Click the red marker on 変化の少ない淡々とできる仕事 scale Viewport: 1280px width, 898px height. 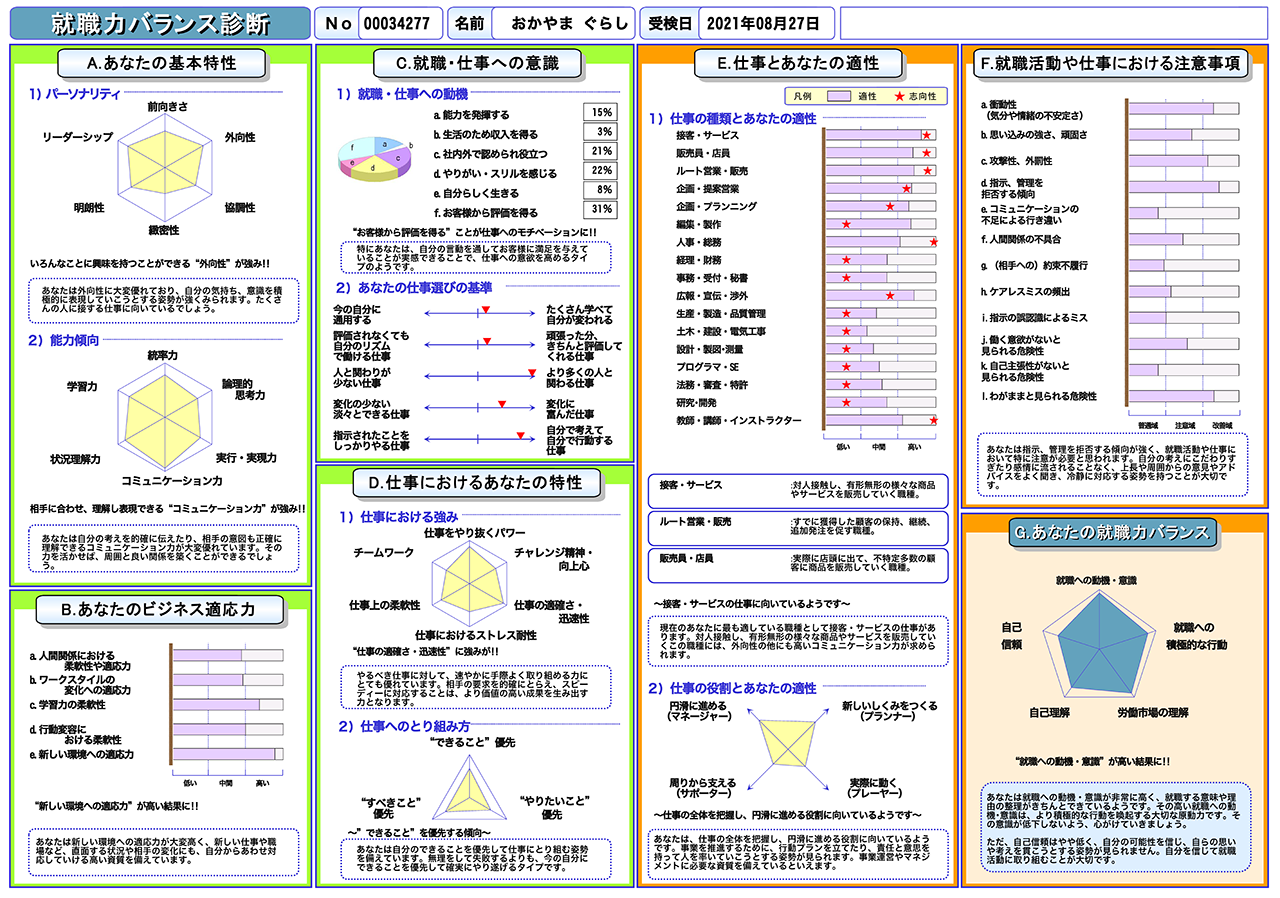[502, 403]
